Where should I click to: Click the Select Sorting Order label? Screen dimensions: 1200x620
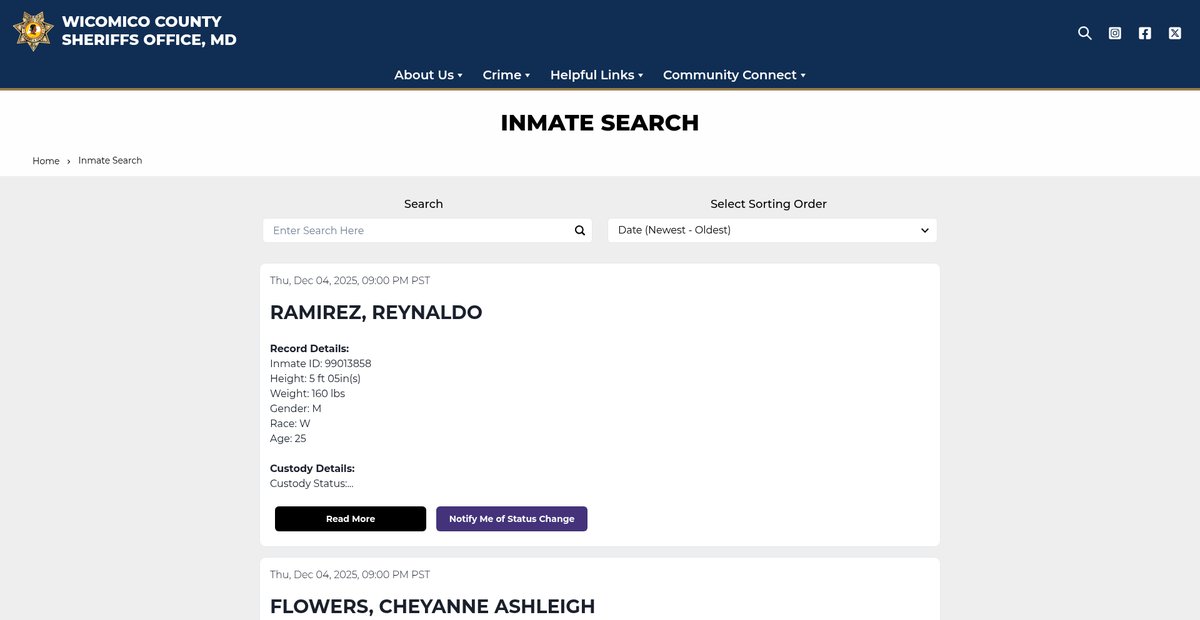(x=769, y=204)
